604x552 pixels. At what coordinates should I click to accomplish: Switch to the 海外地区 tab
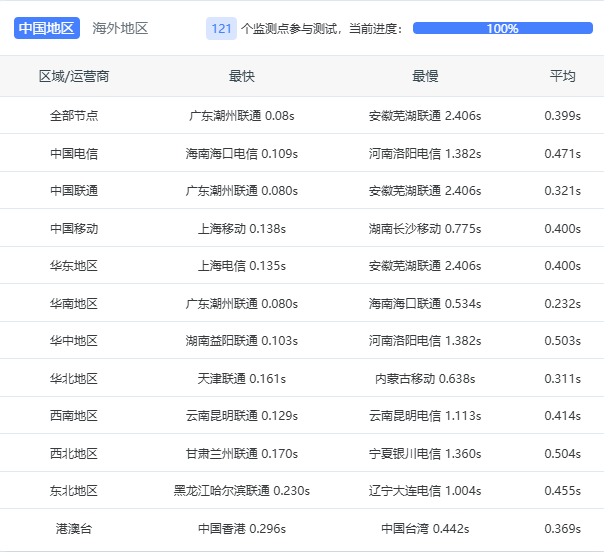tap(120, 28)
